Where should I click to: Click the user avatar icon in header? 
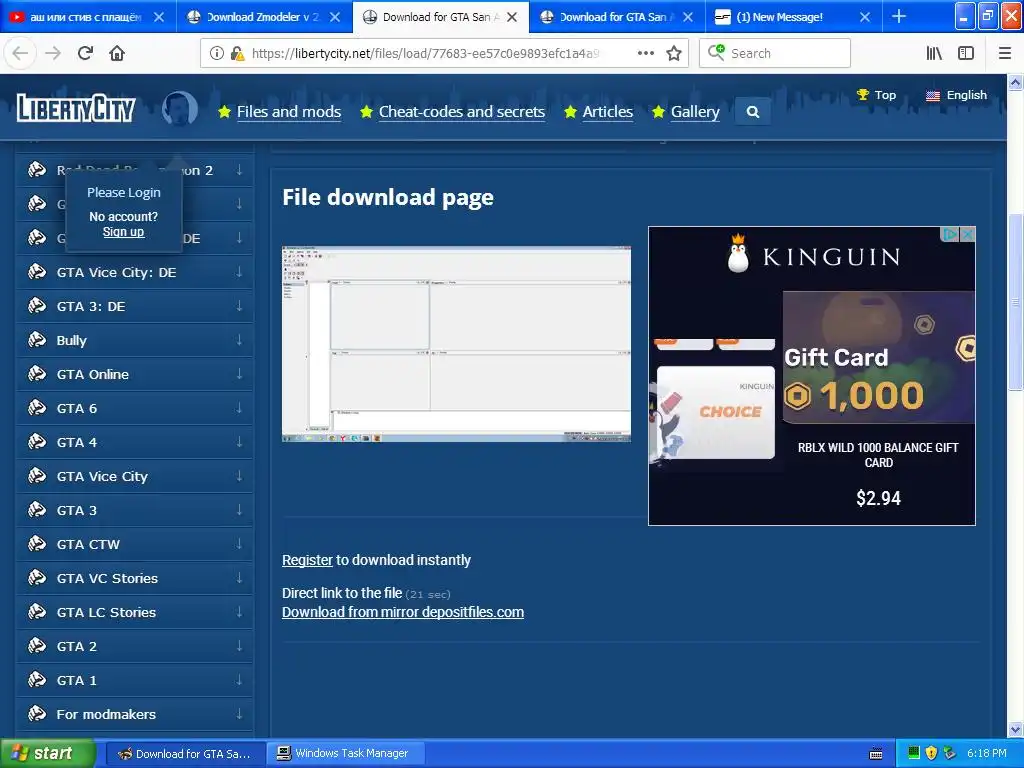click(x=180, y=108)
